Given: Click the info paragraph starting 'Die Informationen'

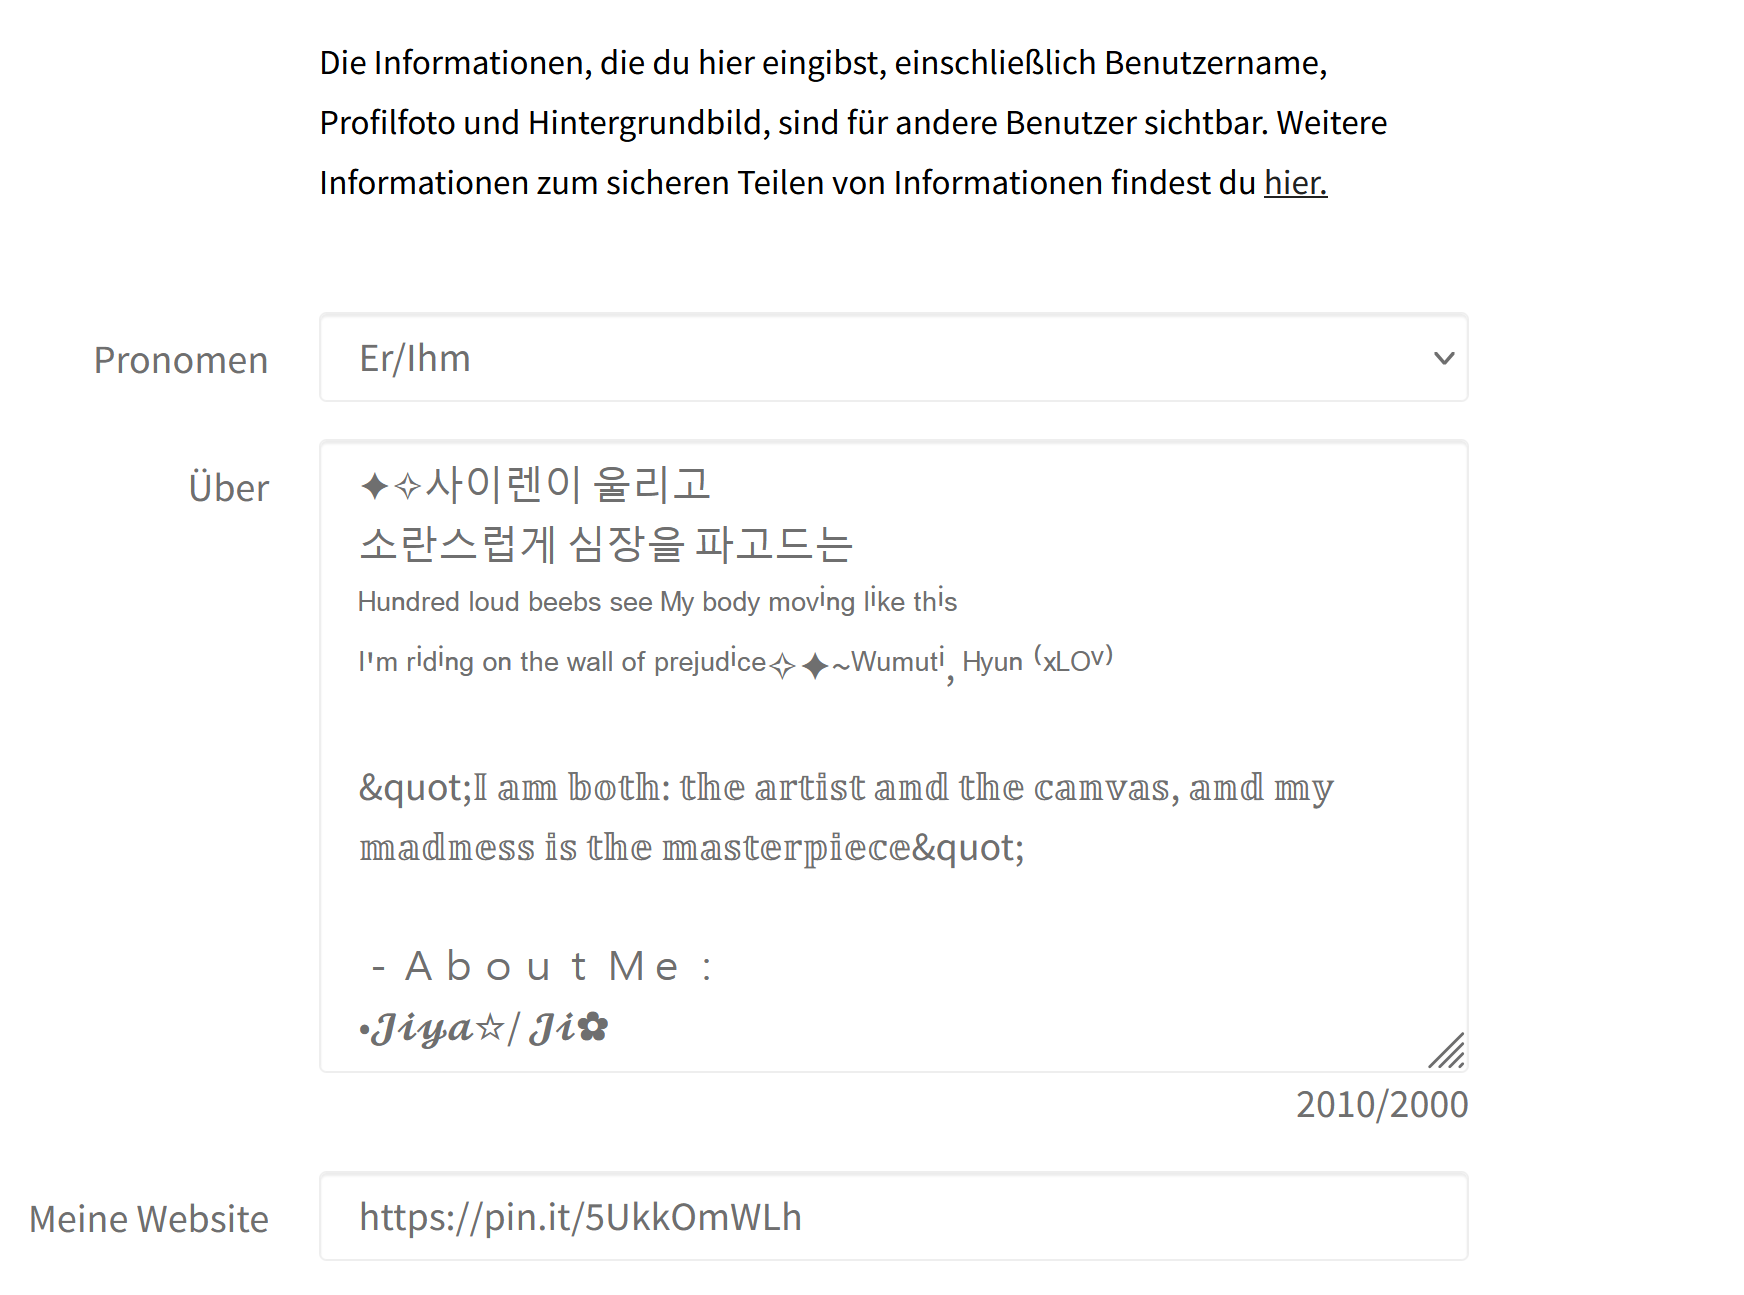Looking at the screenshot, I should tap(853, 123).
